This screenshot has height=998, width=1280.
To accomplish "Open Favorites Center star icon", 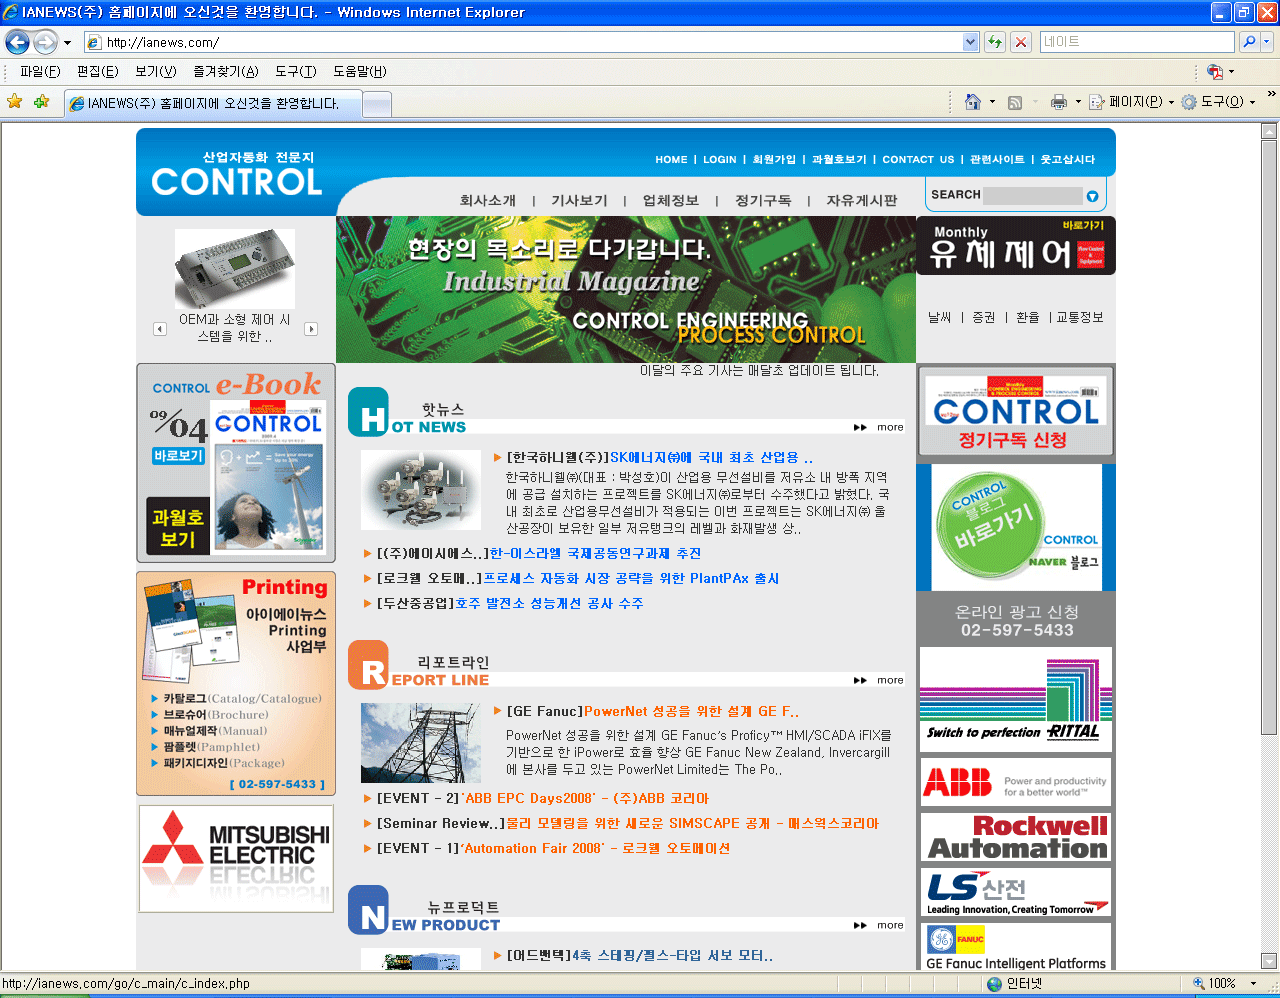I will [15, 102].
